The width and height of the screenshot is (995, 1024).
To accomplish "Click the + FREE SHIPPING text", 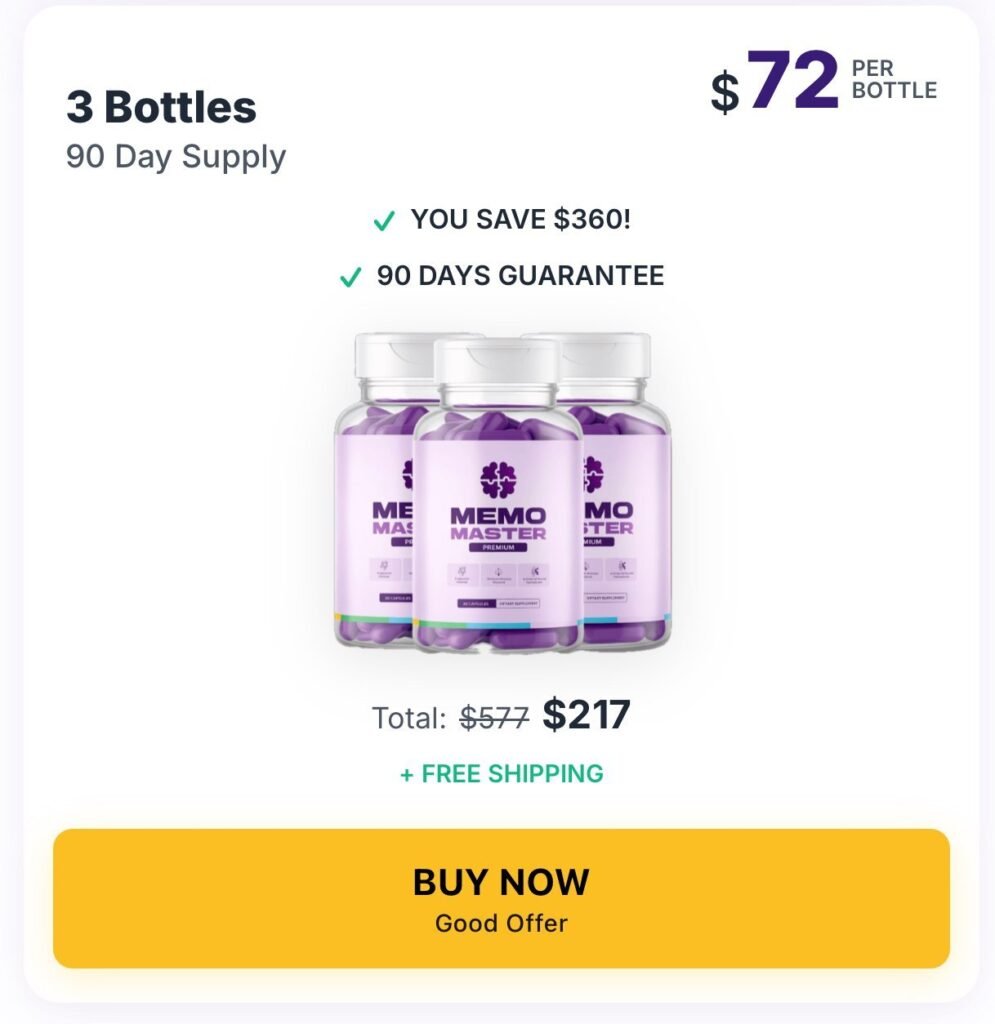I will pyautogui.click(x=501, y=774).
